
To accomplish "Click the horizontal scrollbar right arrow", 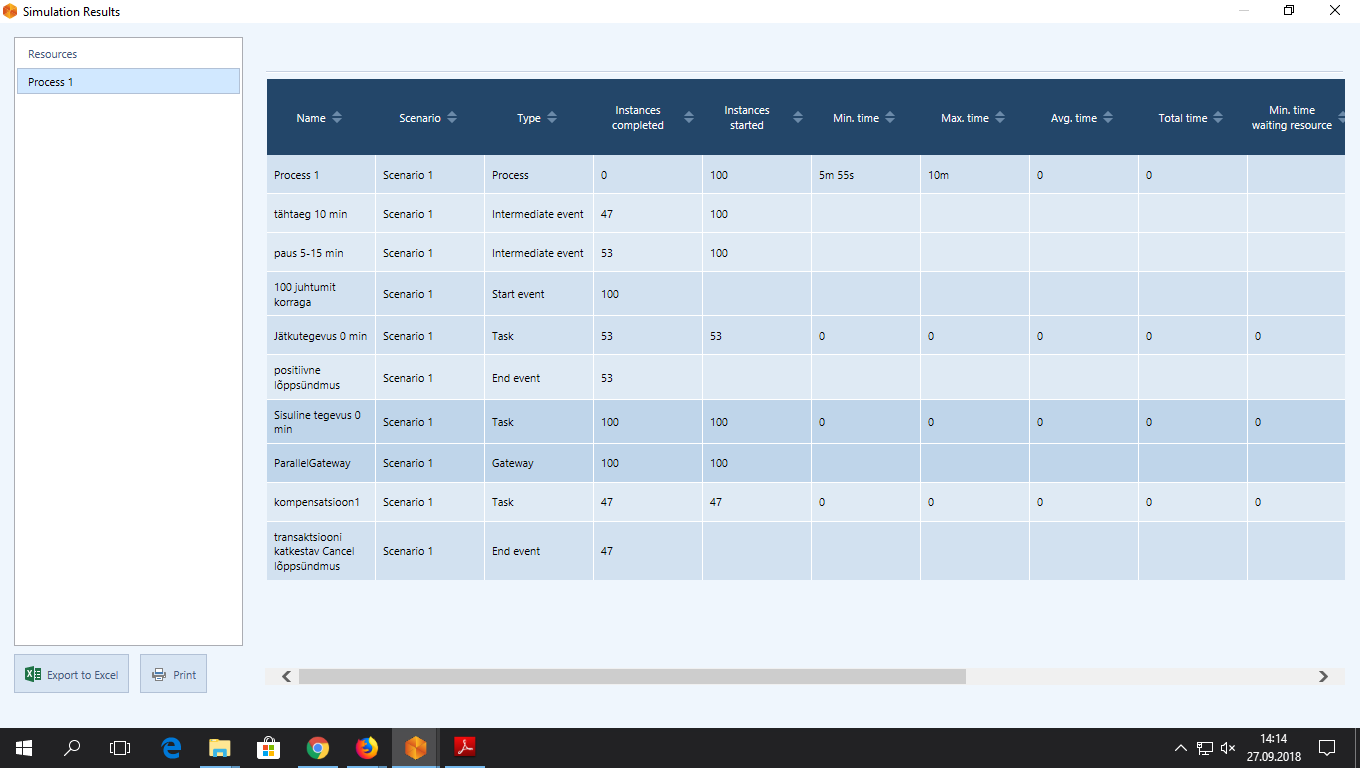I will [x=1324, y=677].
